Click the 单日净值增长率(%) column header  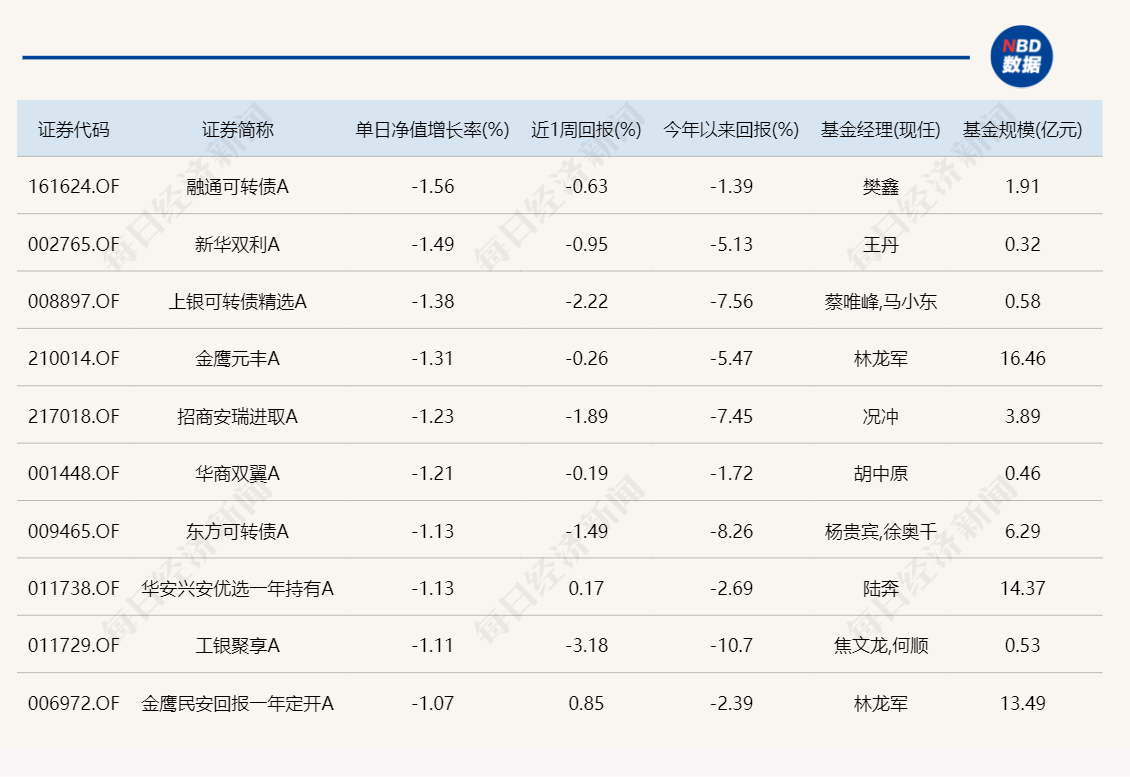432,130
